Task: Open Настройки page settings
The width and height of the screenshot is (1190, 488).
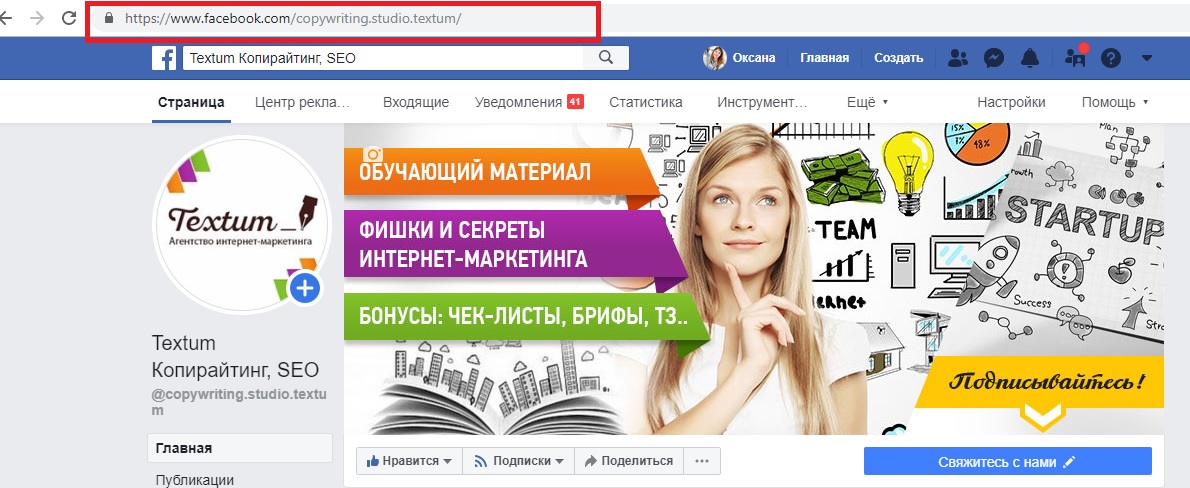Action: 1011,102
